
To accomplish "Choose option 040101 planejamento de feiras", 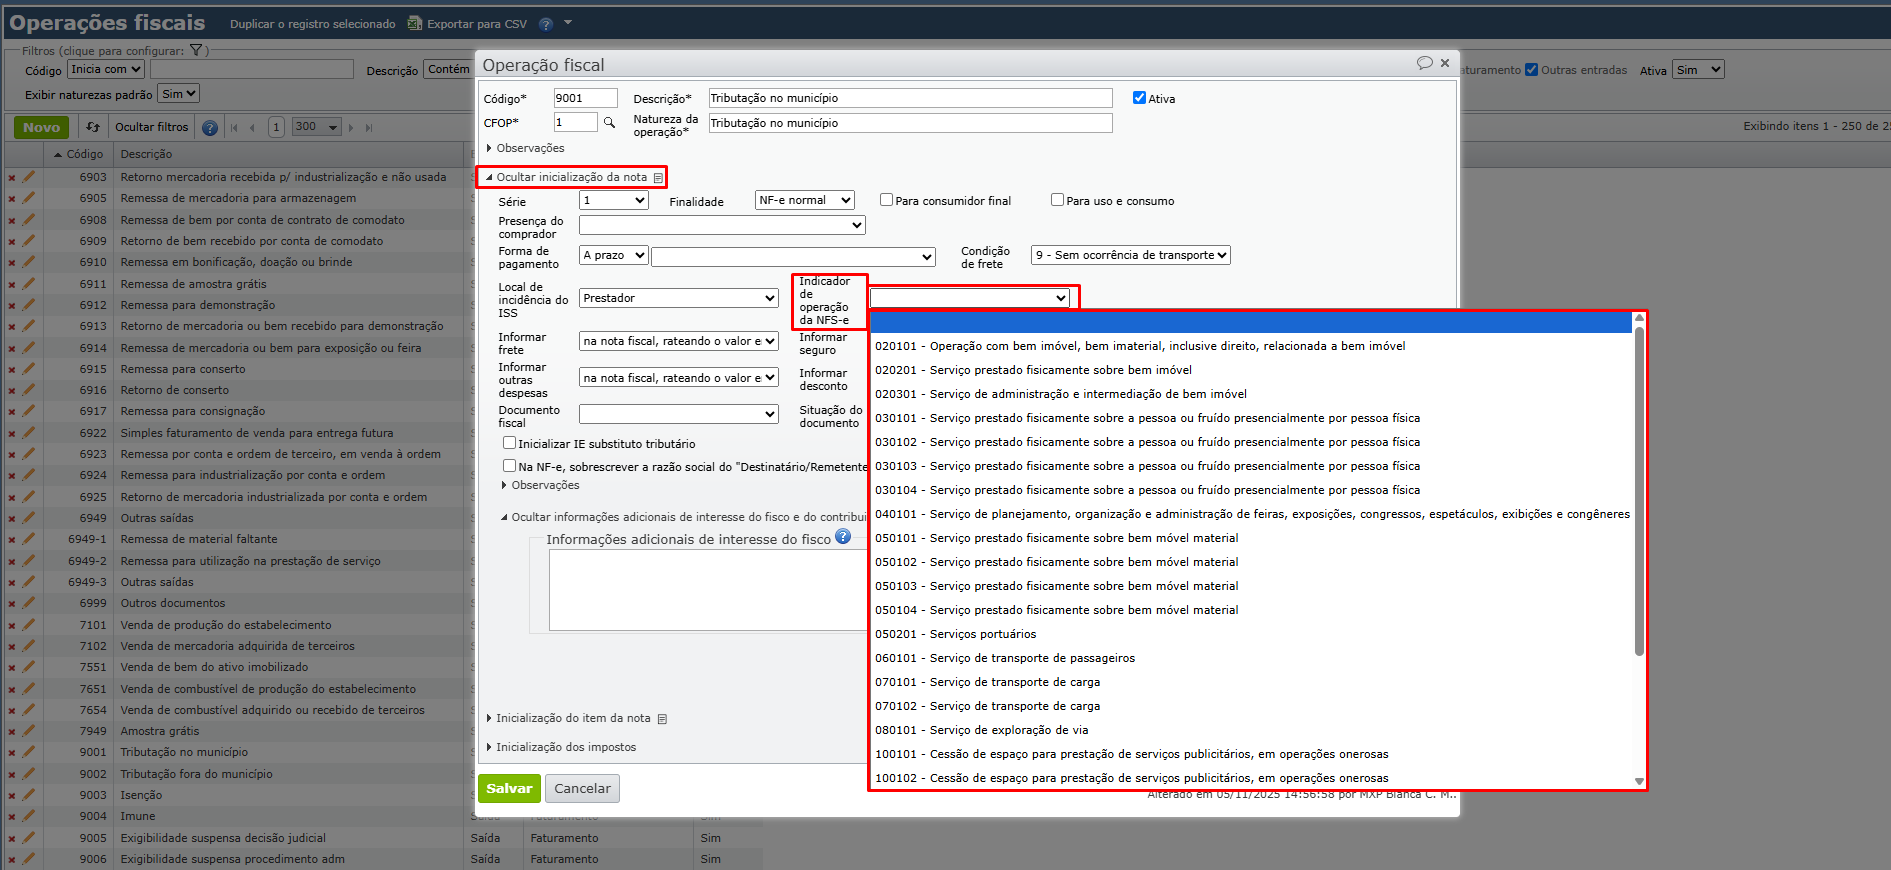I will (1251, 514).
